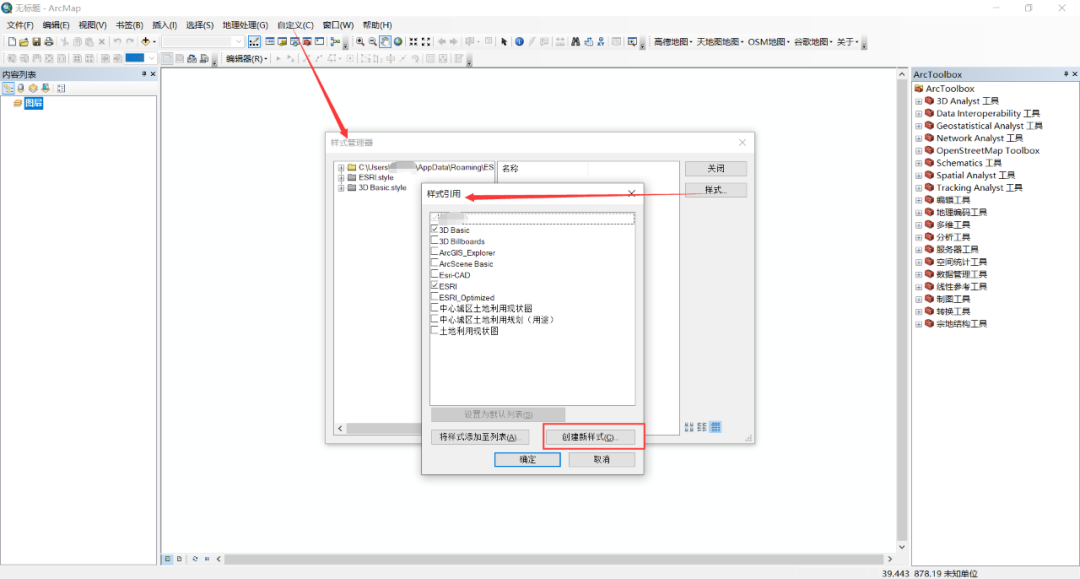
Task: Click the map horizontal scrollbar
Action: point(554,559)
